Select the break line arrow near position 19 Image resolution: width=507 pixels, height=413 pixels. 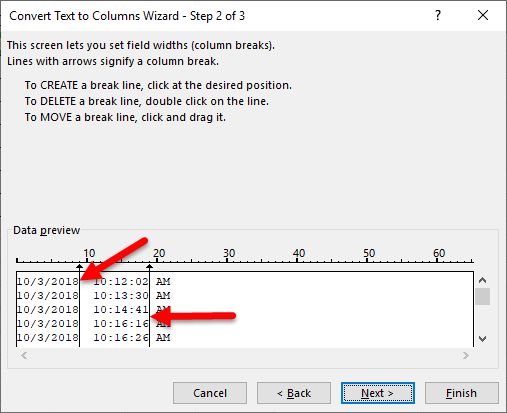click(149, 267)
